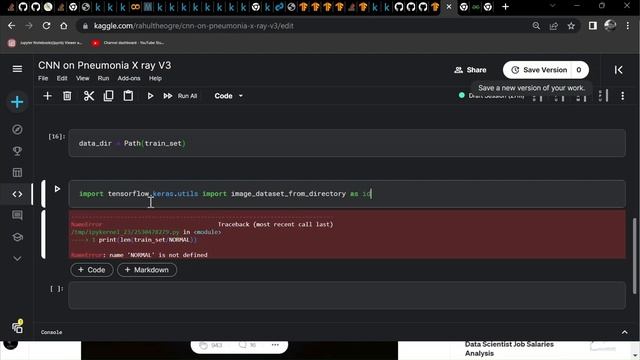Close the active browser tab
Screen dimensions: 640x360
[x=449, y=7]
